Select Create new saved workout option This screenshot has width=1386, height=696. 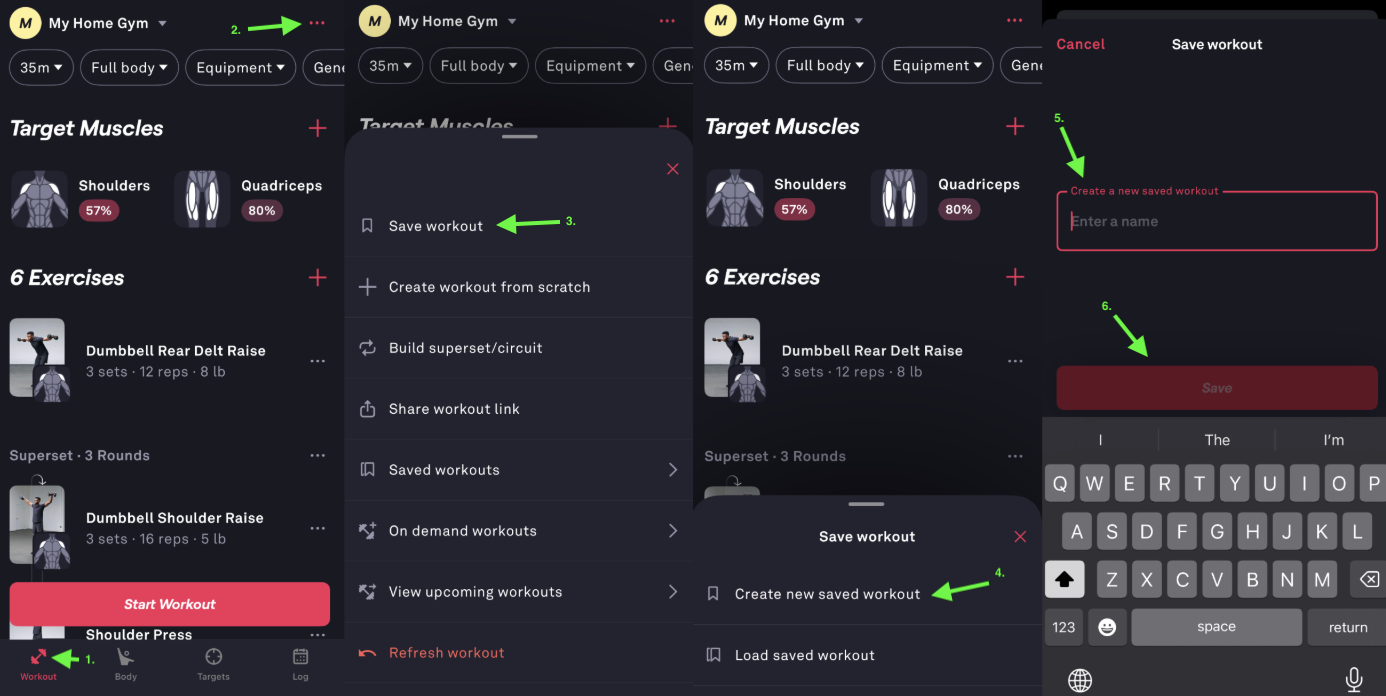point(827,594)
